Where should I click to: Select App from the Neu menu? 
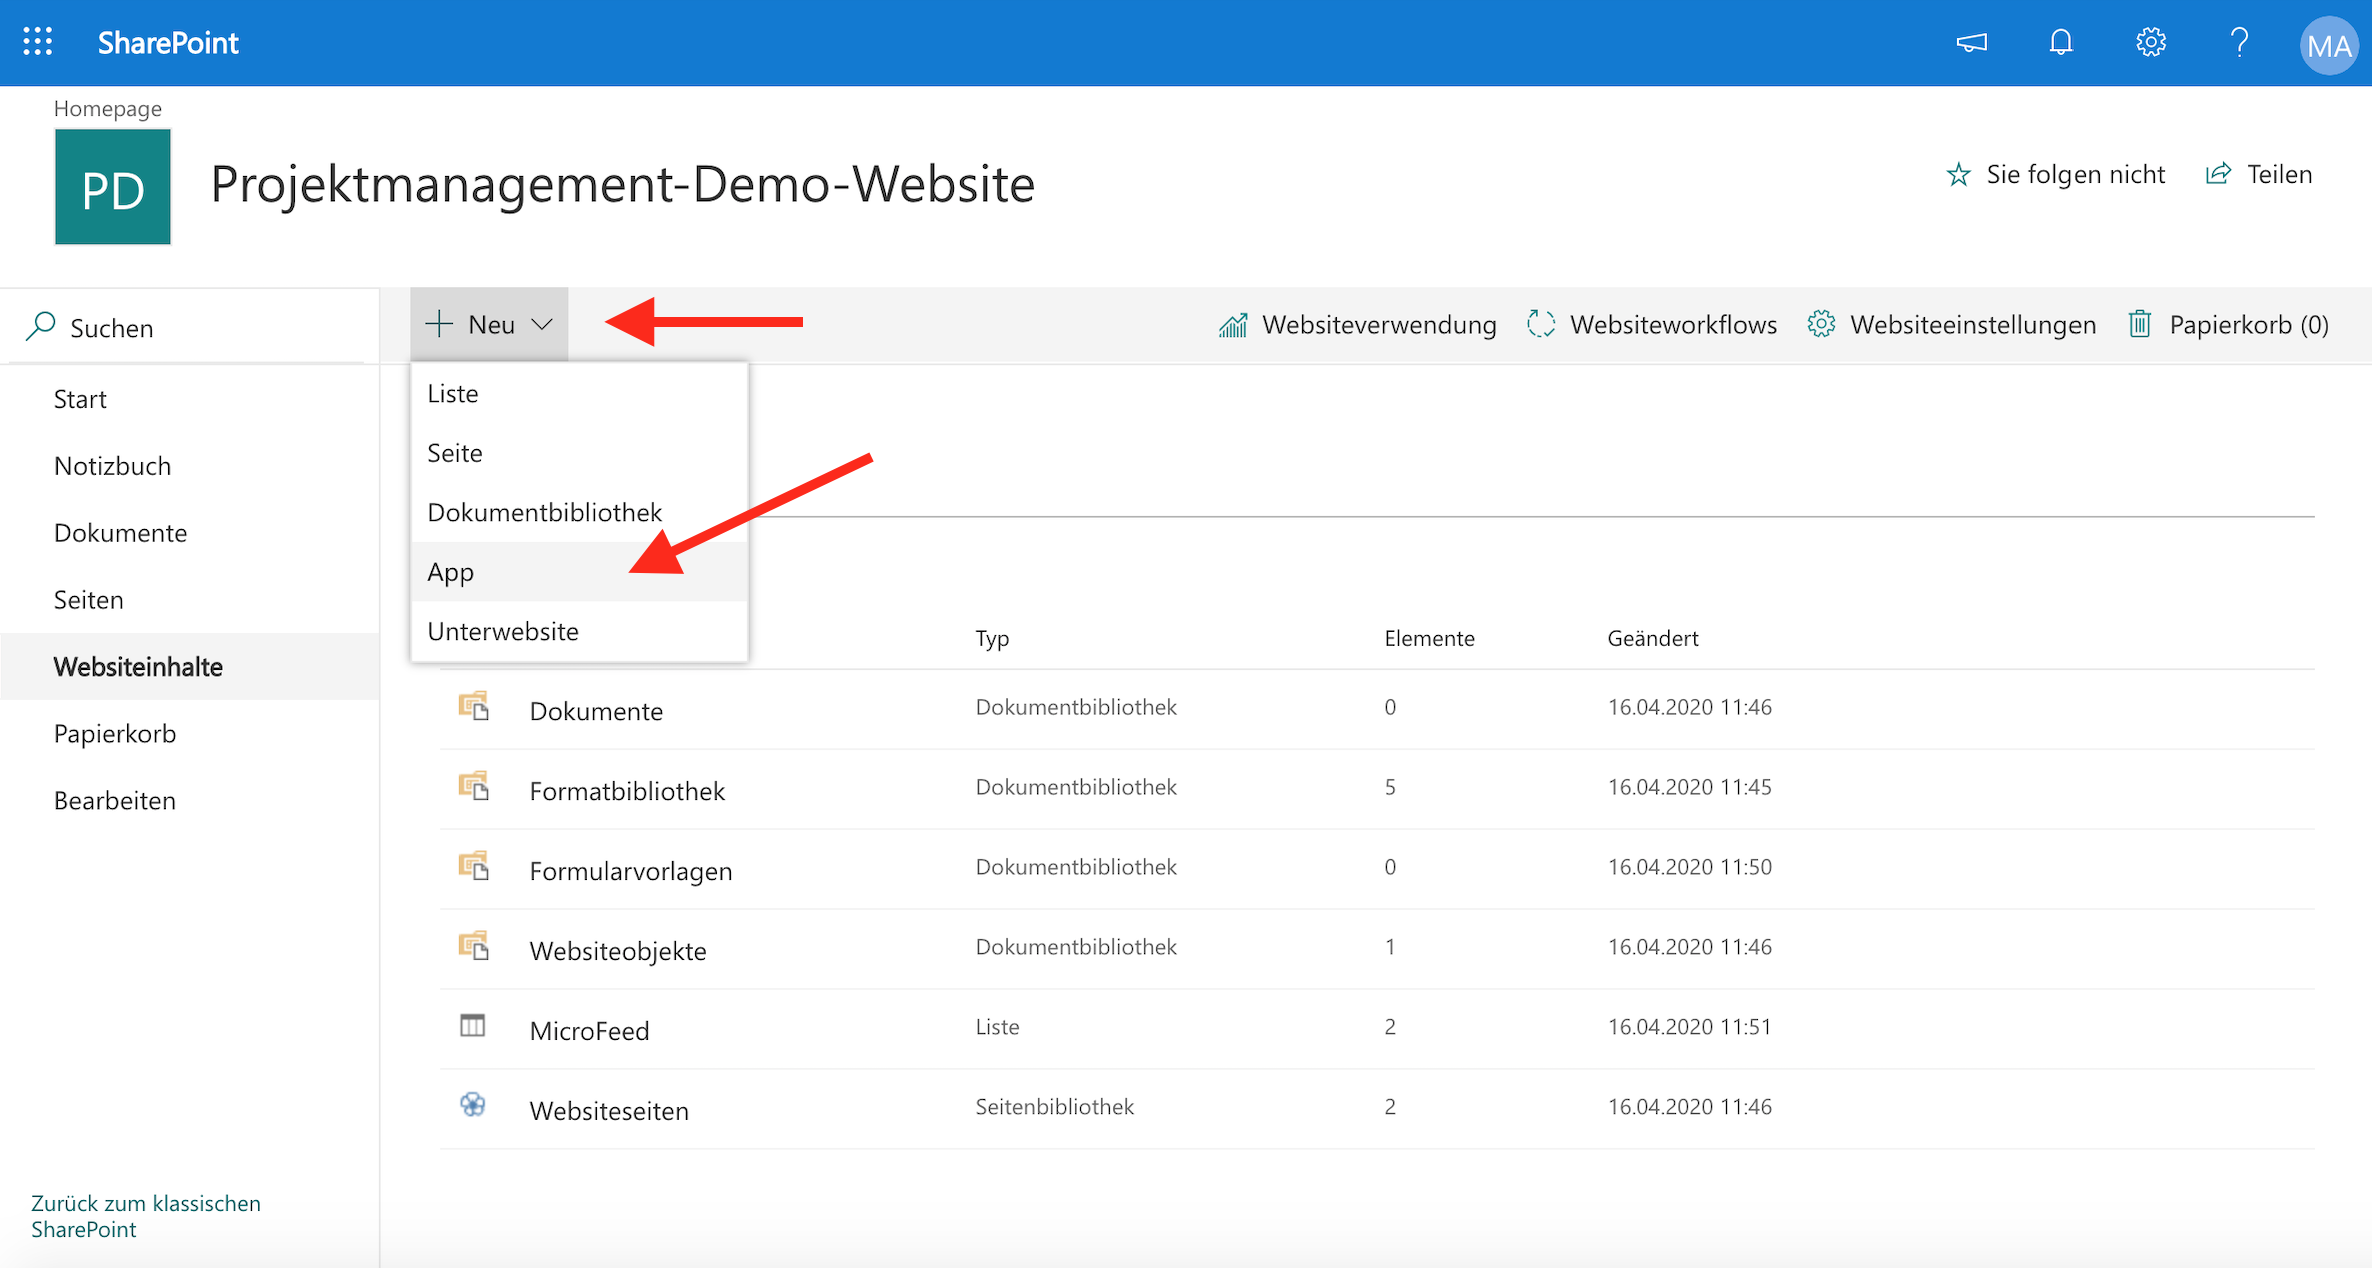tap(451, 572)
